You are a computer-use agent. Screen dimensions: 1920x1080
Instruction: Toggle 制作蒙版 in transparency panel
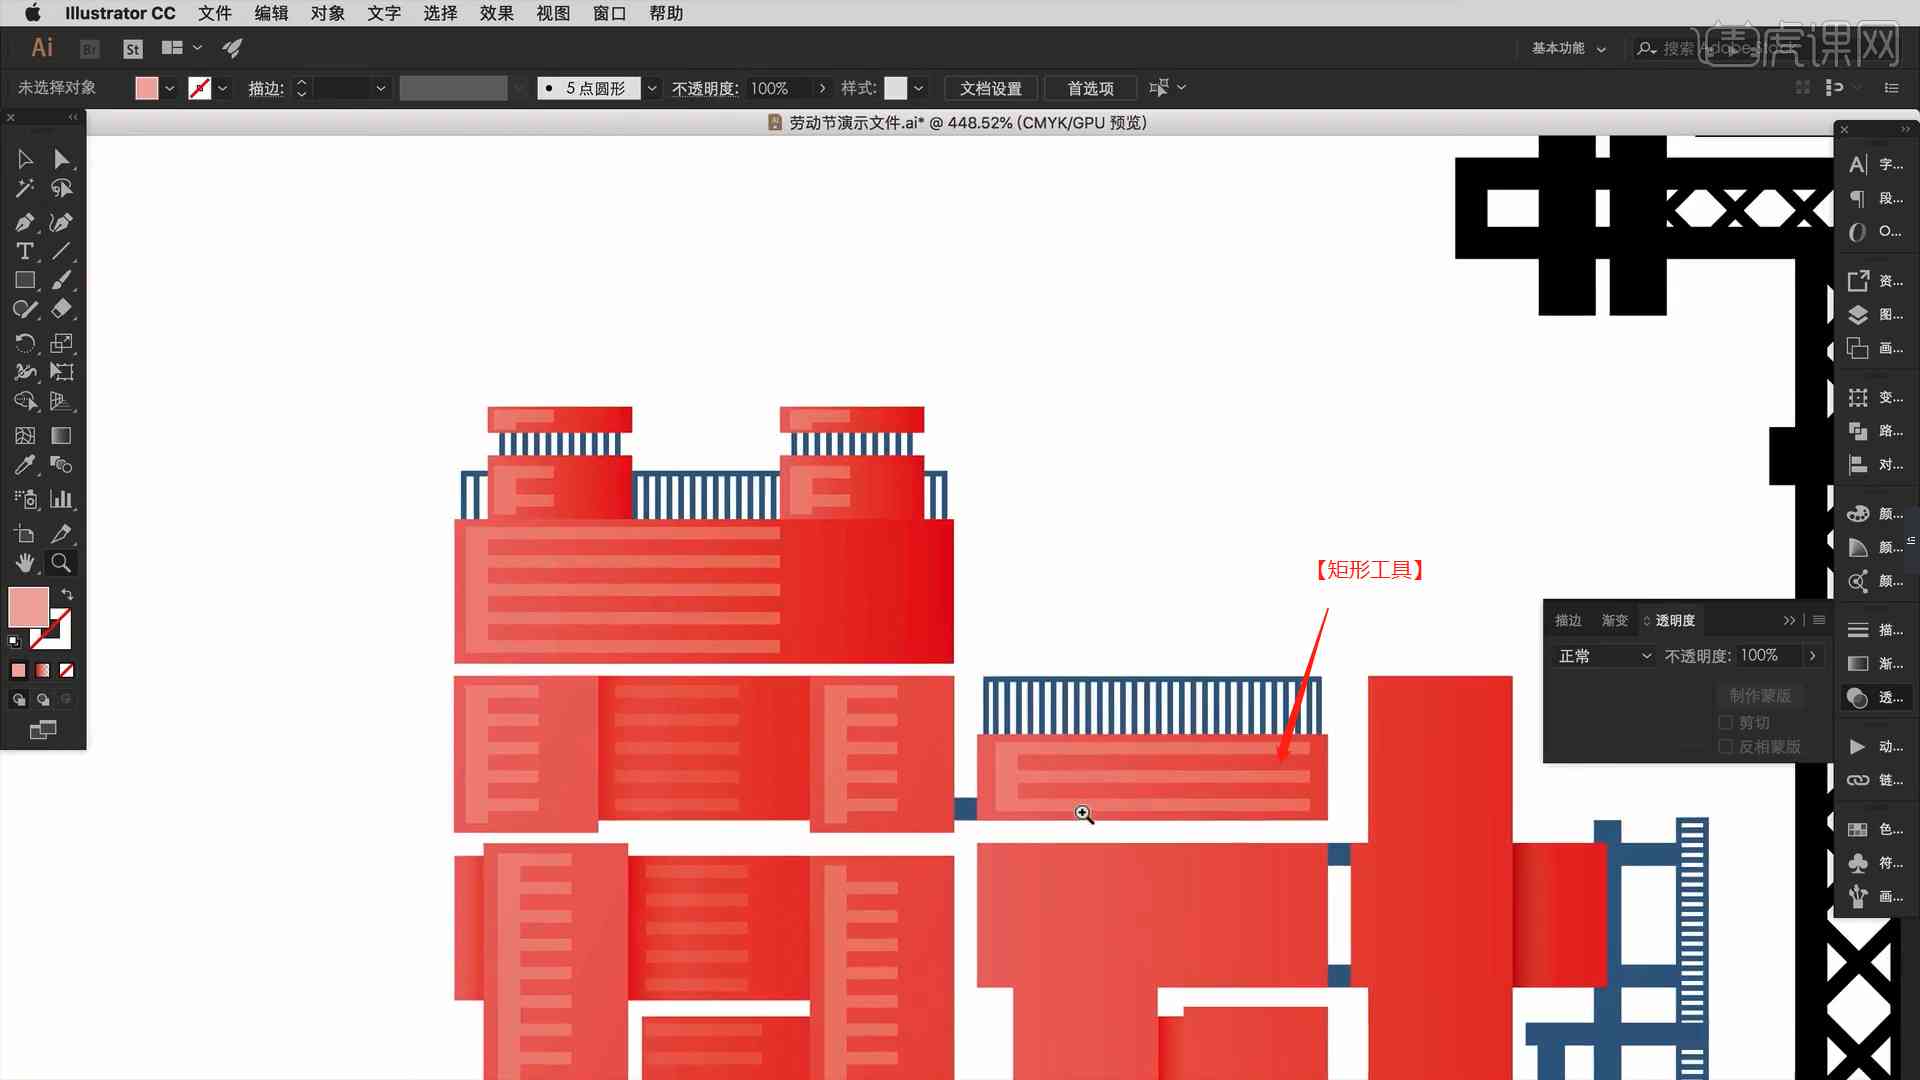(1758, 695)
